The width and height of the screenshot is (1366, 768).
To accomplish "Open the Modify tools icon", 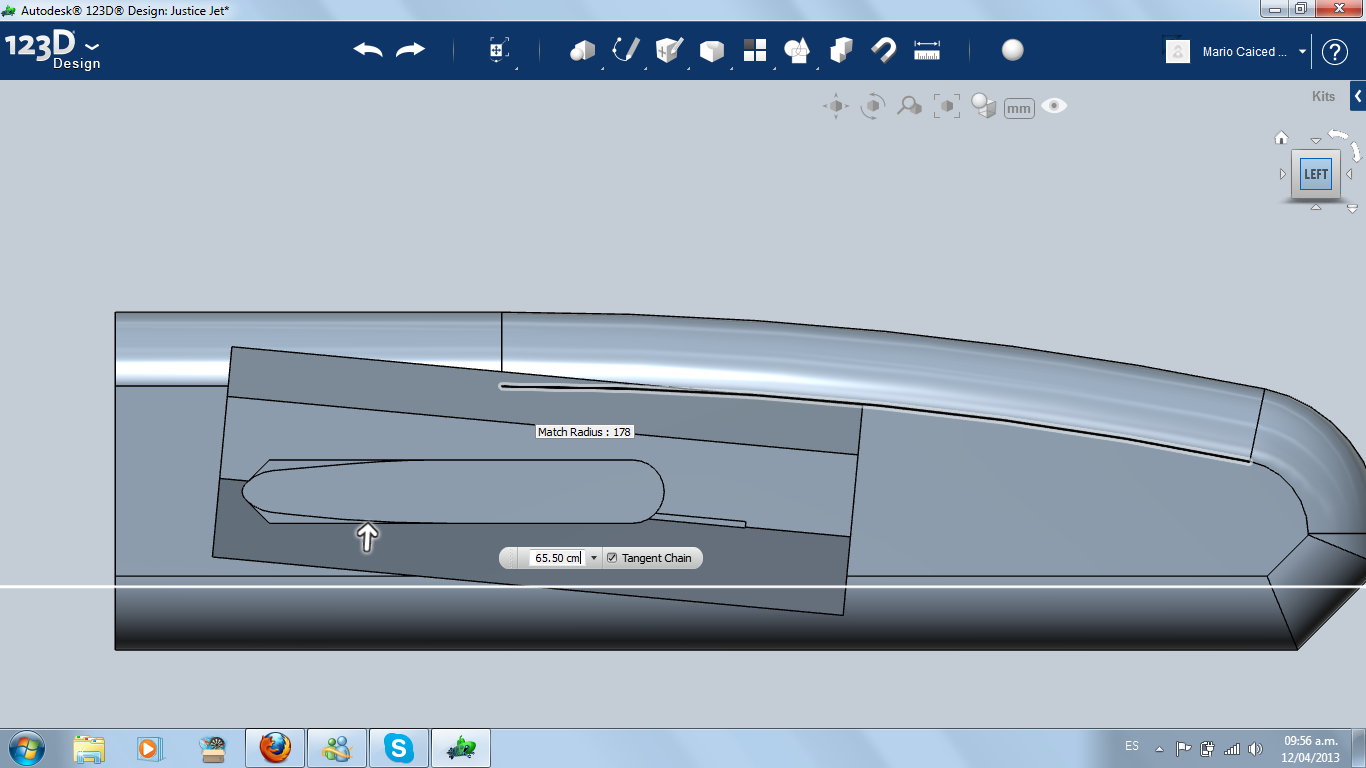I will tap(711, 50).
